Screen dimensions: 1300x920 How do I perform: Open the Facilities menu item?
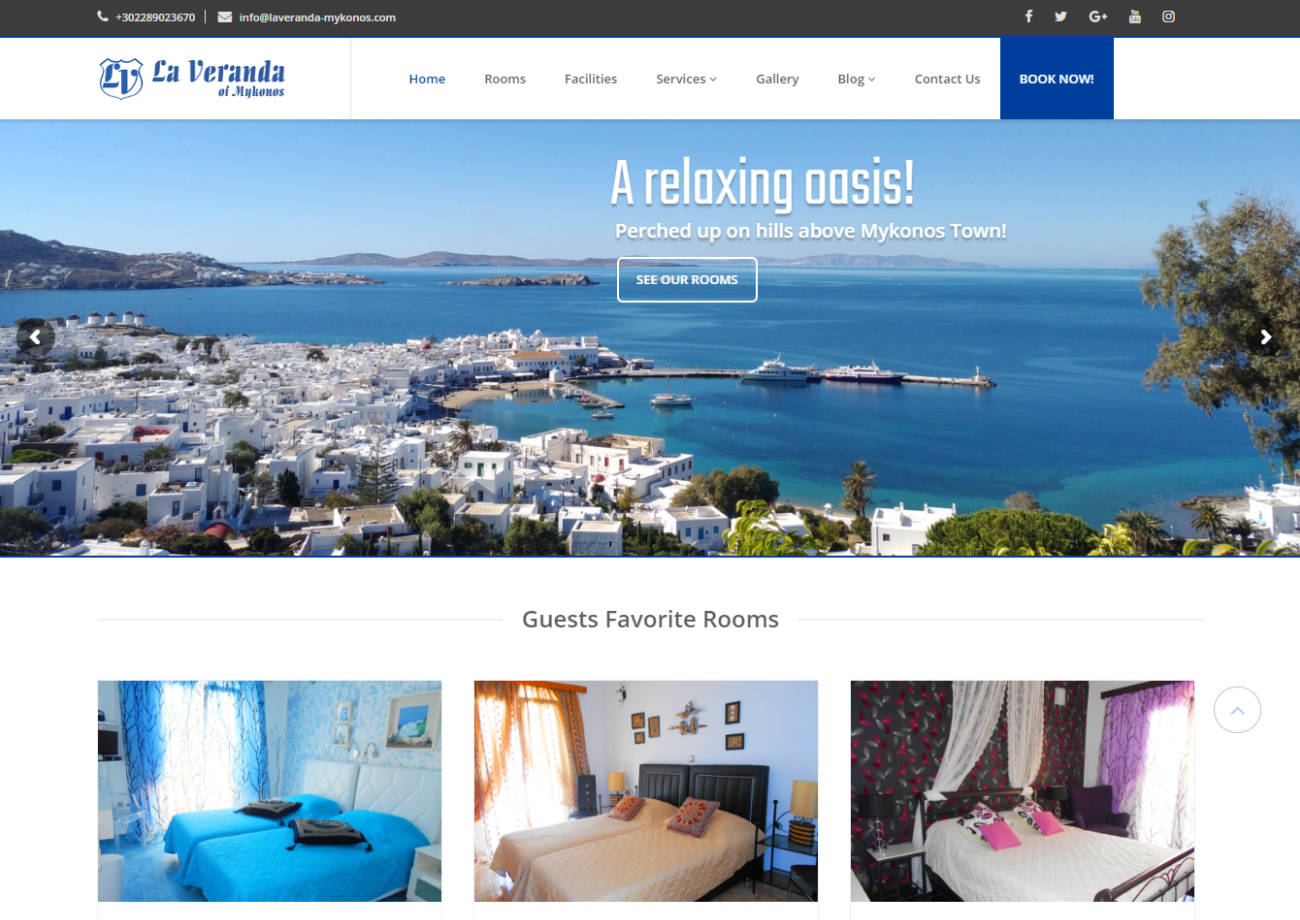click(x=591, y=79)
